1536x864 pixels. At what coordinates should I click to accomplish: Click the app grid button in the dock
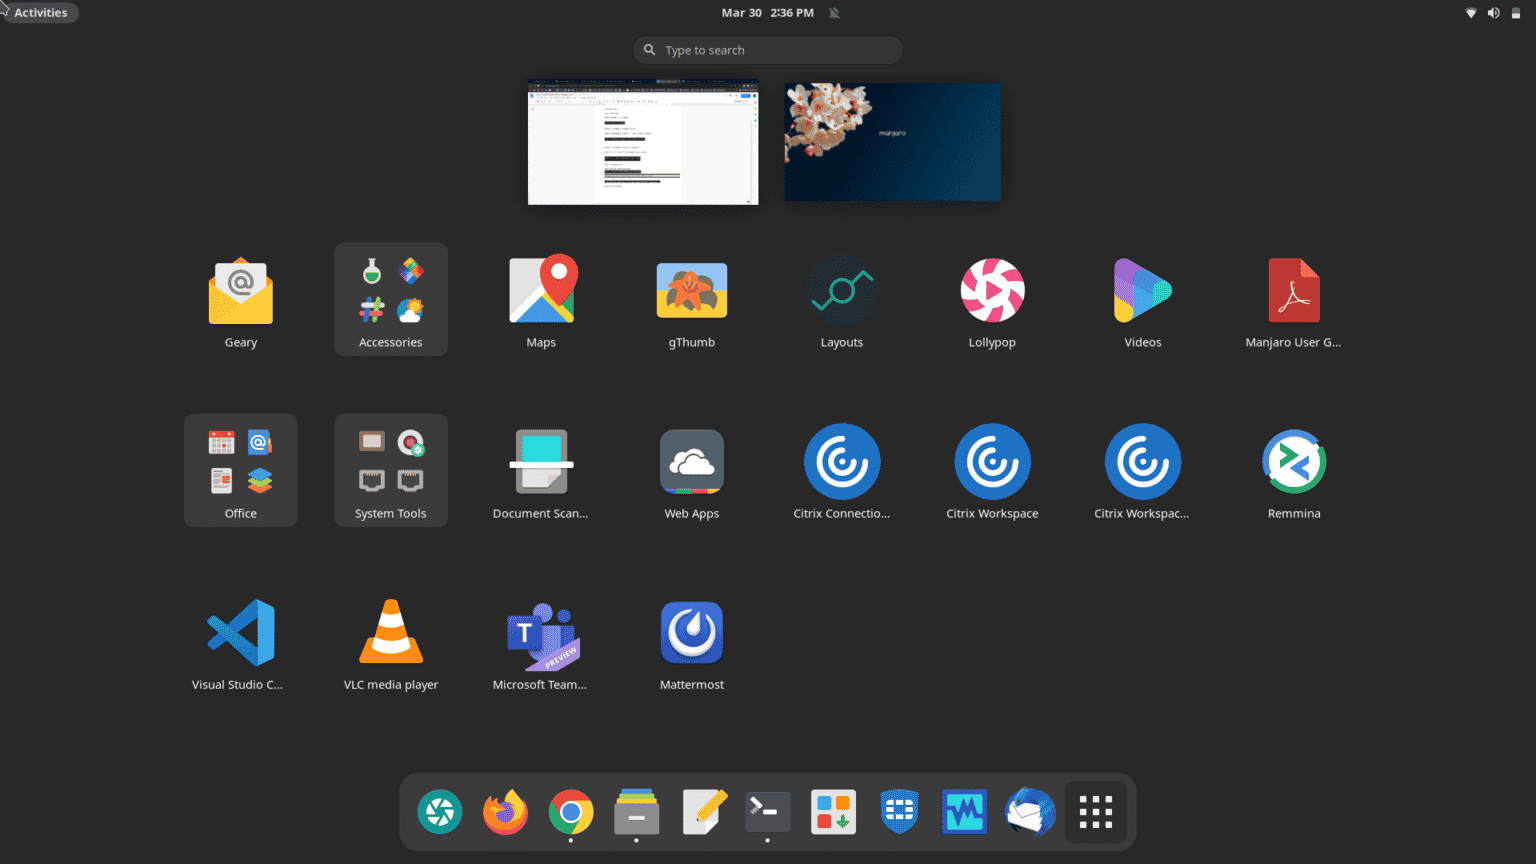tap(1095, 812)
